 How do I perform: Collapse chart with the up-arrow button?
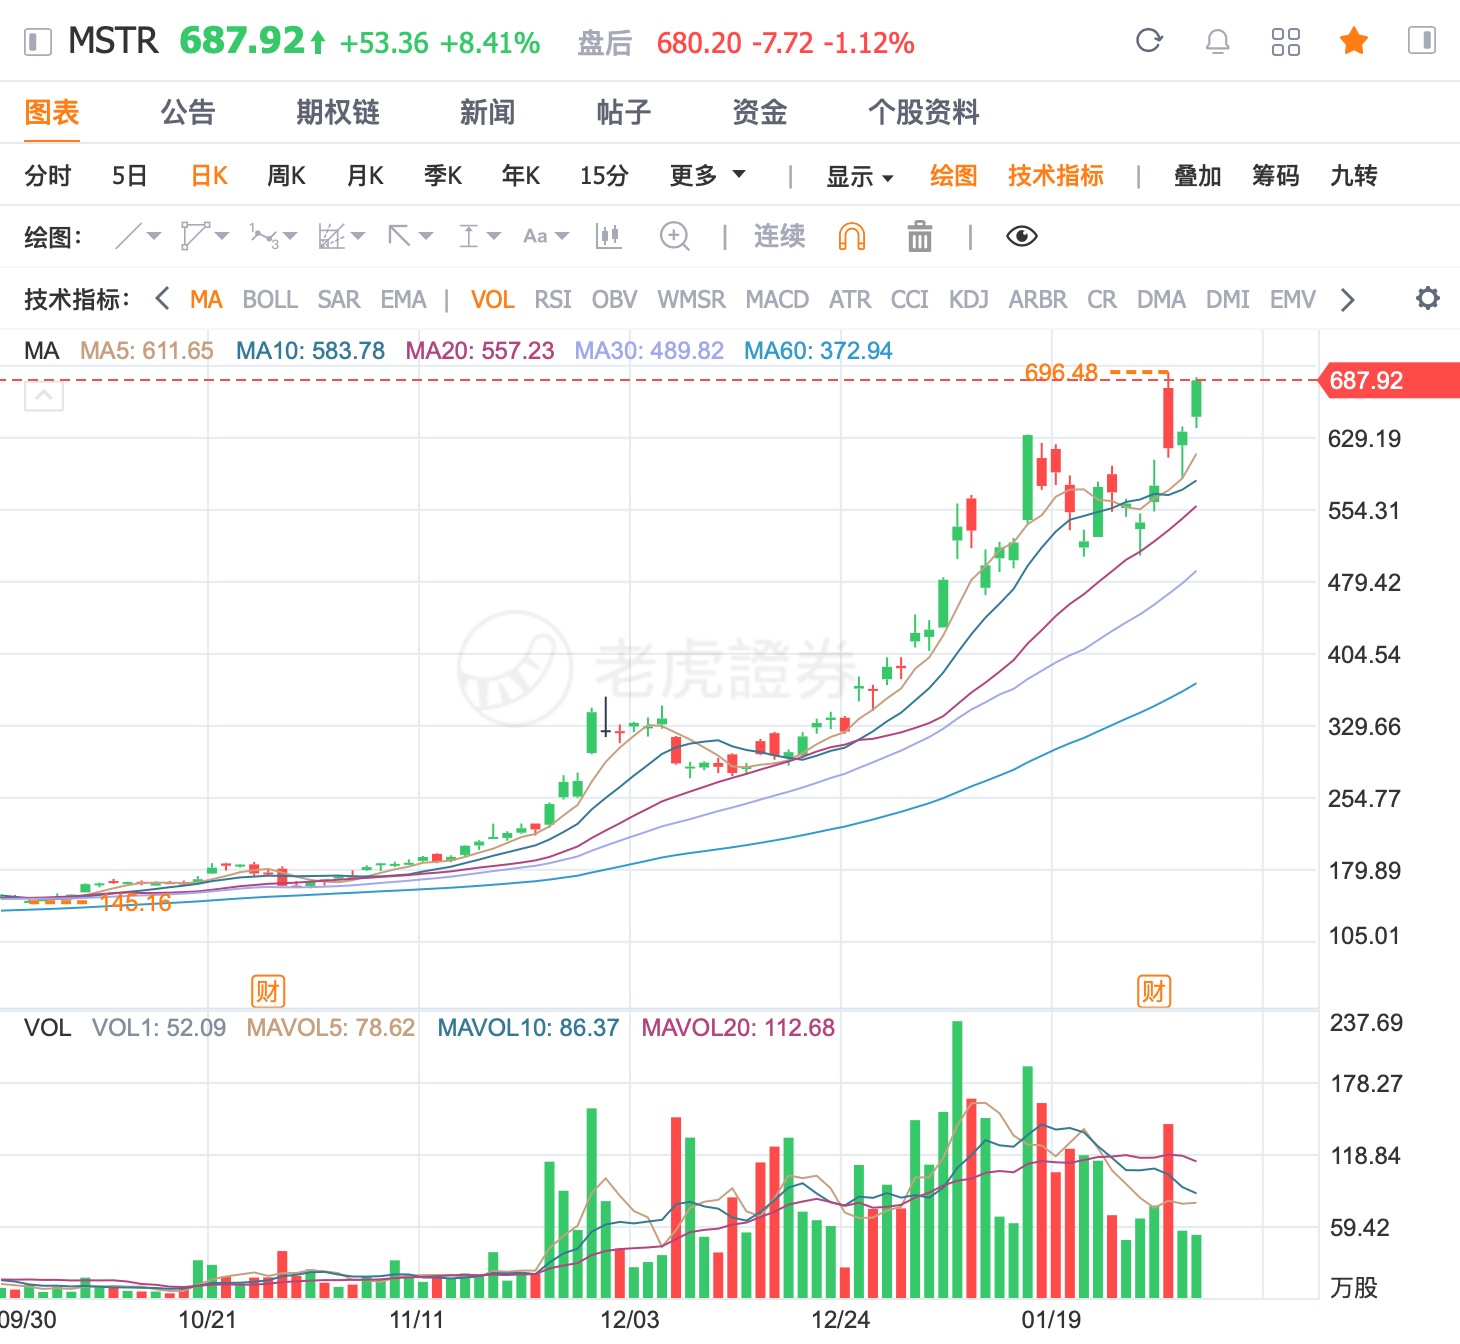coord(44,396)
